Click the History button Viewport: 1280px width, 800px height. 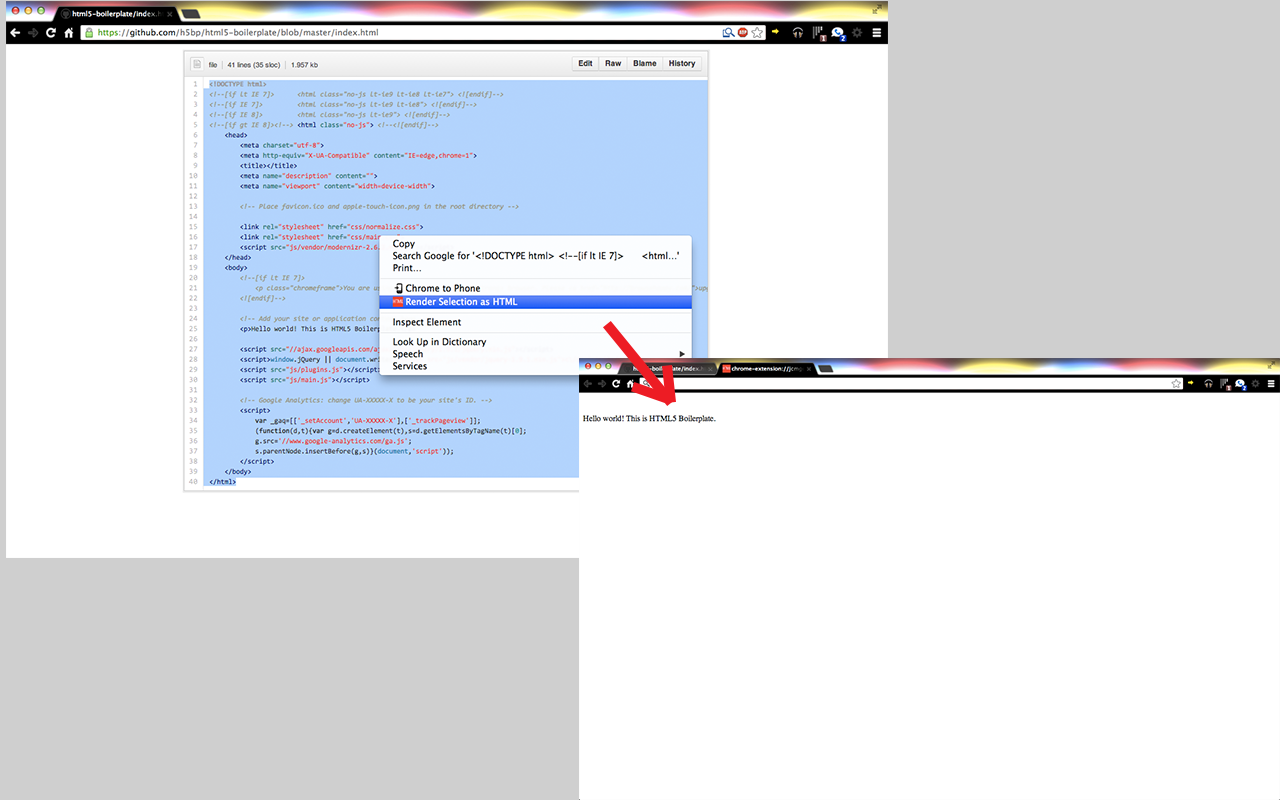[x=682, y=63]
